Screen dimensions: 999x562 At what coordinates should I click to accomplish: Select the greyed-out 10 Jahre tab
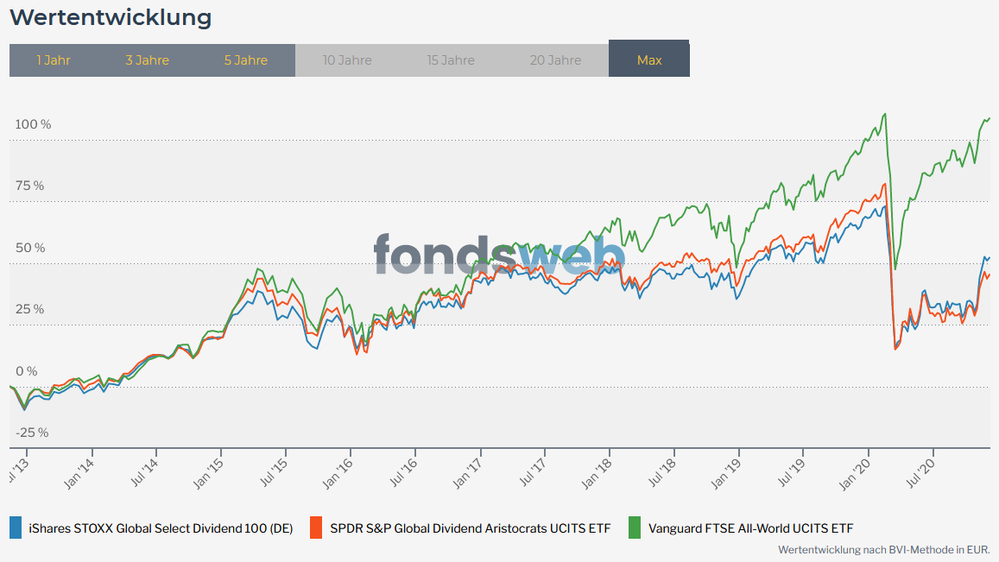(x=347, y=60)
